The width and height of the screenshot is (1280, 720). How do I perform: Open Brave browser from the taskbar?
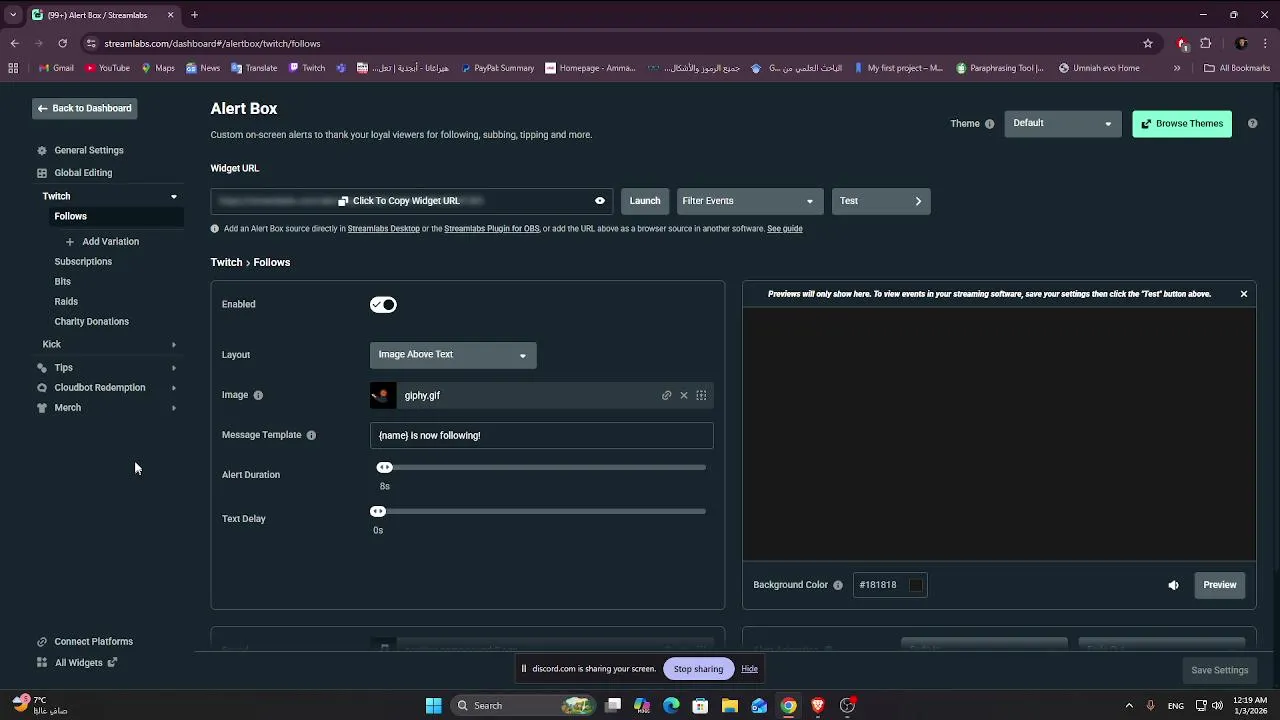(x=818, y=706)
